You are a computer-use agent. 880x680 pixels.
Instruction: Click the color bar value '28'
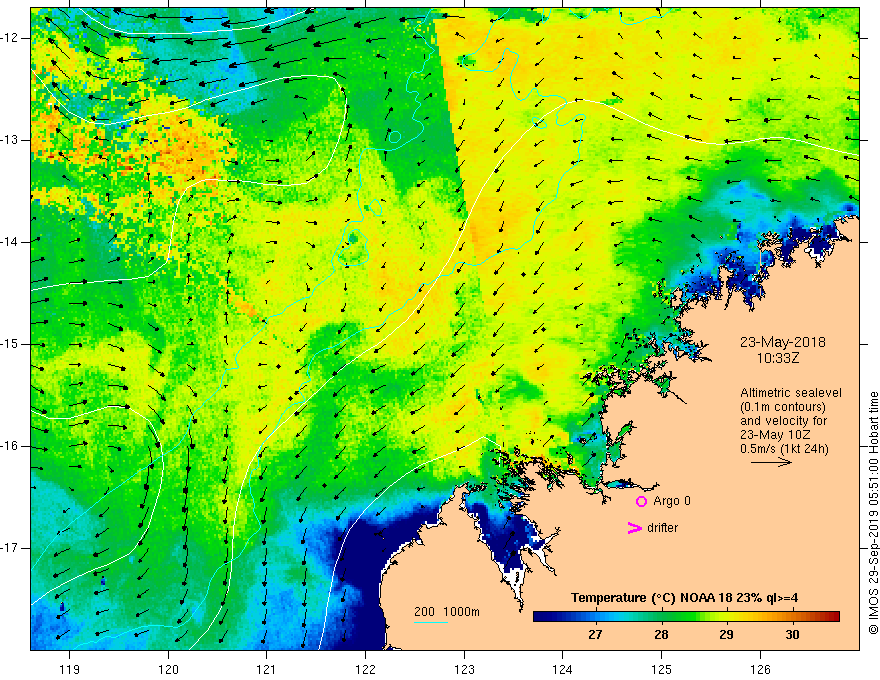click(x=661, y=635)
